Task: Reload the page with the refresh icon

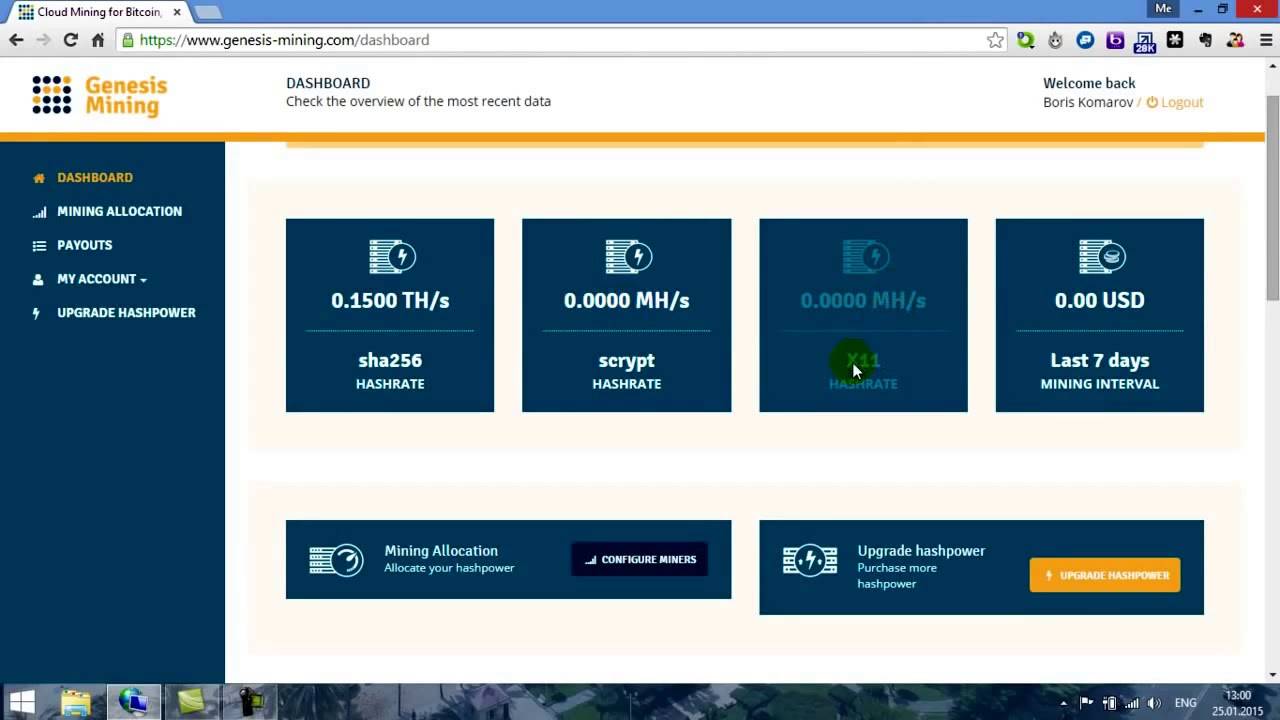Action: 70,40
